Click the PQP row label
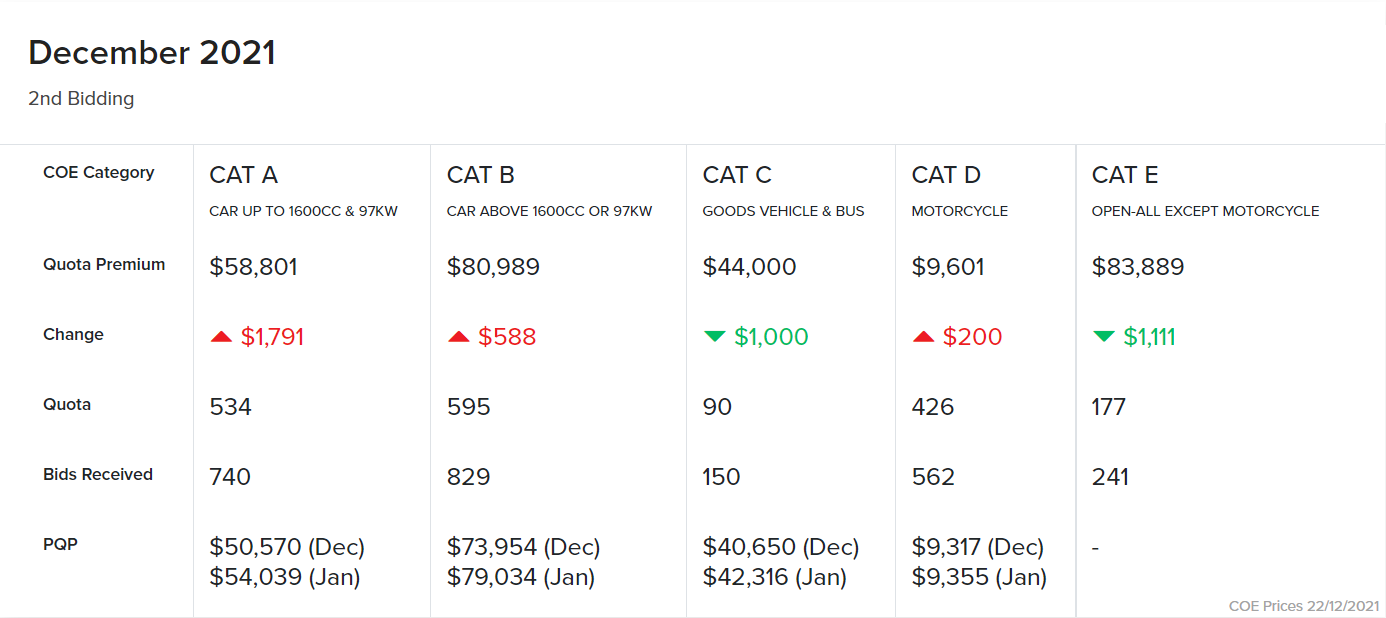 pos(60,545)
